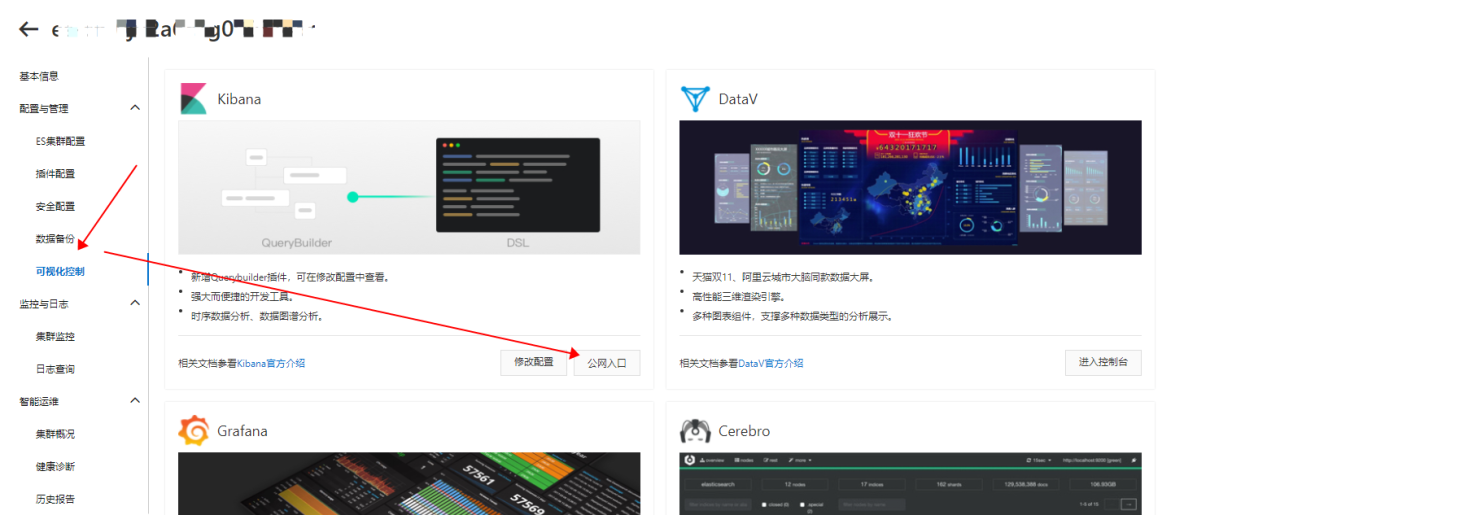Click the text 时序数据分析、数据图谱分析。
Screen dimensions: 1468x515
[x=257, y=316]
